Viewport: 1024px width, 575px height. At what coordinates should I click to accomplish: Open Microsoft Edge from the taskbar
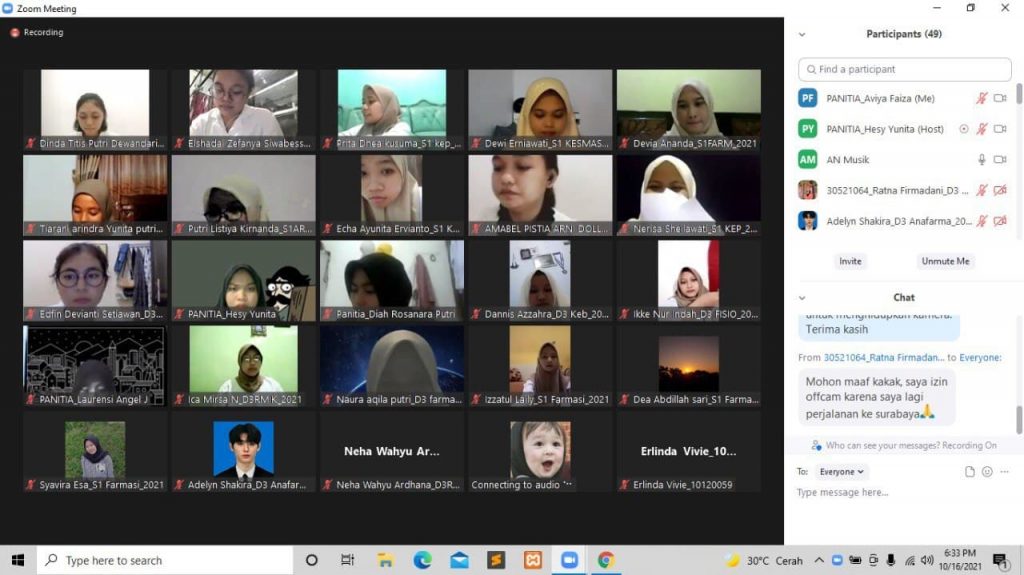pyautogui.click(x=422, y=560)
